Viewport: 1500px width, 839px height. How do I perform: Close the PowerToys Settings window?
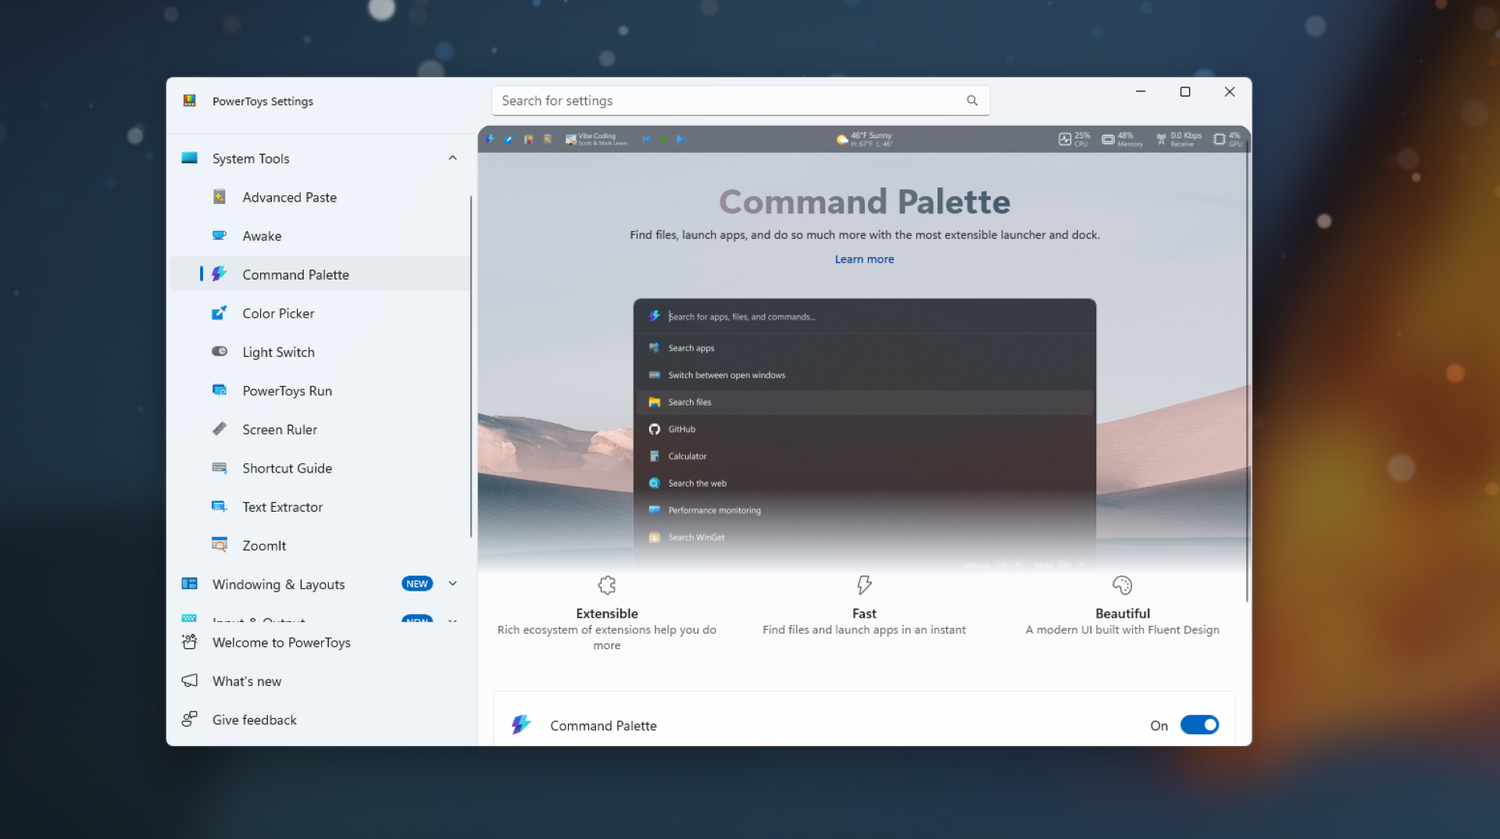[1229, 92]
